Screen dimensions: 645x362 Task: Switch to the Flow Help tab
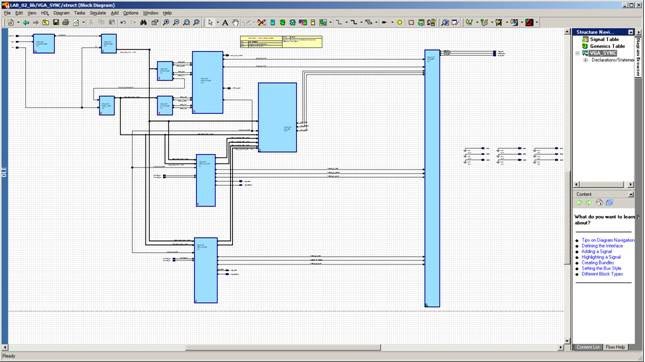coord(615,347)
